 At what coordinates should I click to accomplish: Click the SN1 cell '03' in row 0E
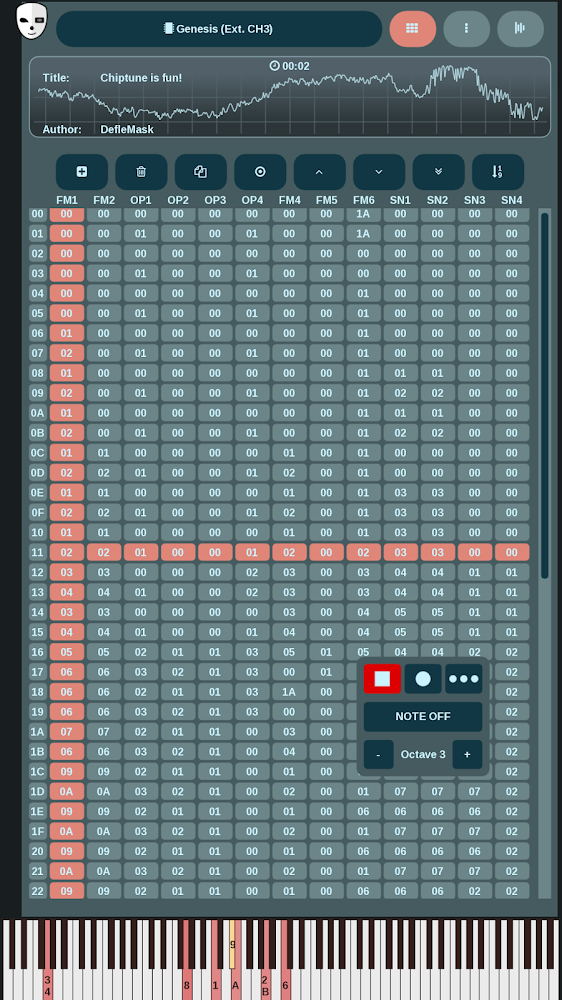pos(401,493)
